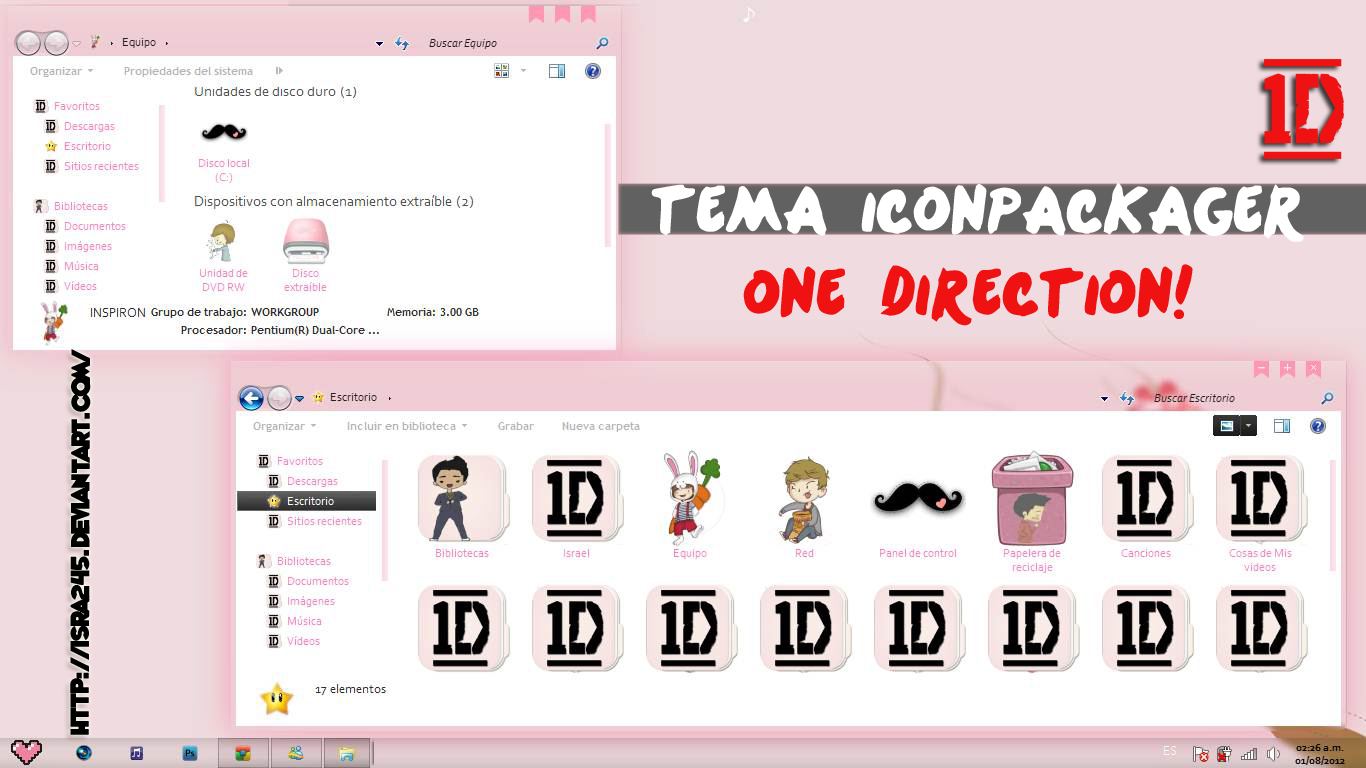Image resolution: width=1366 pixels, height=768 pixels.
Task: Click the help icon in Escritorio window
Action: point(1318,426)
